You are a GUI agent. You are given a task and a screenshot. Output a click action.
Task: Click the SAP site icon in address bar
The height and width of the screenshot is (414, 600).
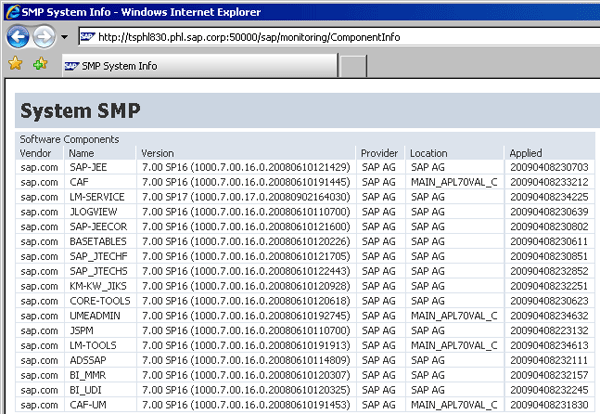click(87, 37)
